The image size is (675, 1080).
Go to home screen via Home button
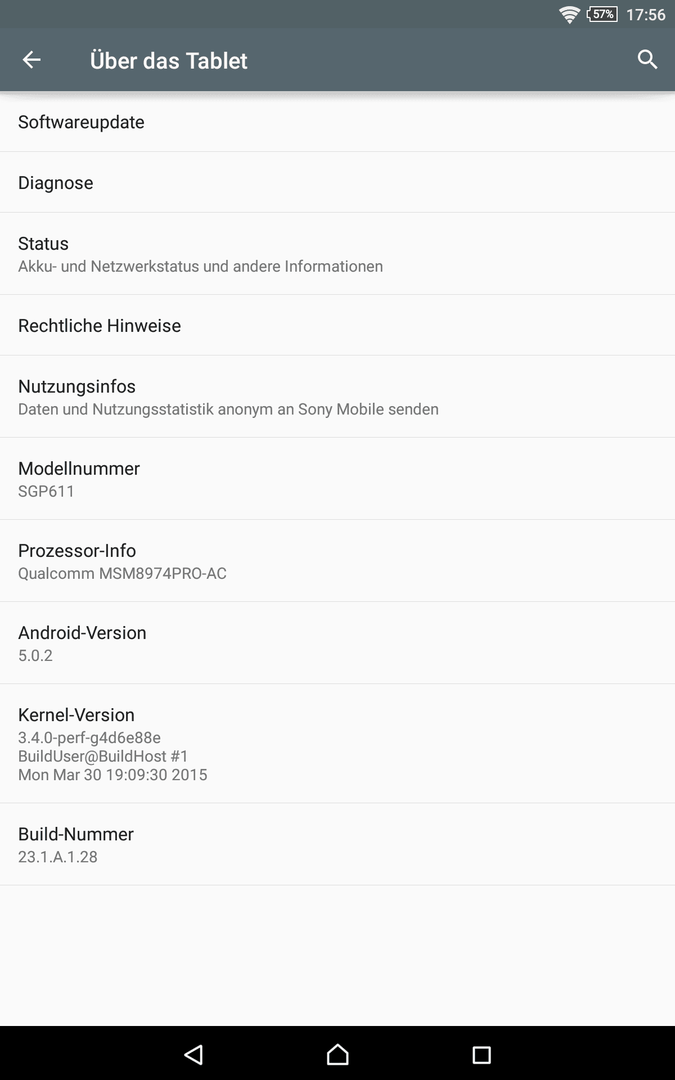(x=338, y=1054)
